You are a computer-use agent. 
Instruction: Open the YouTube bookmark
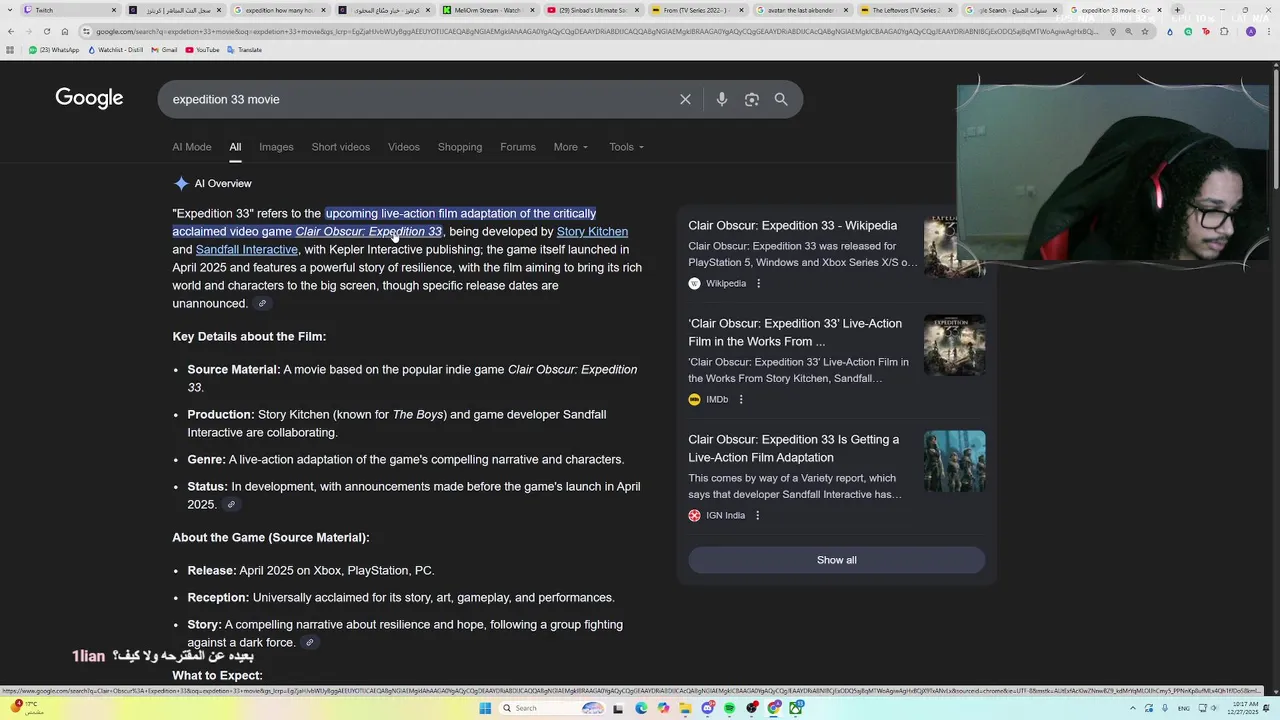tap(201, 50)
